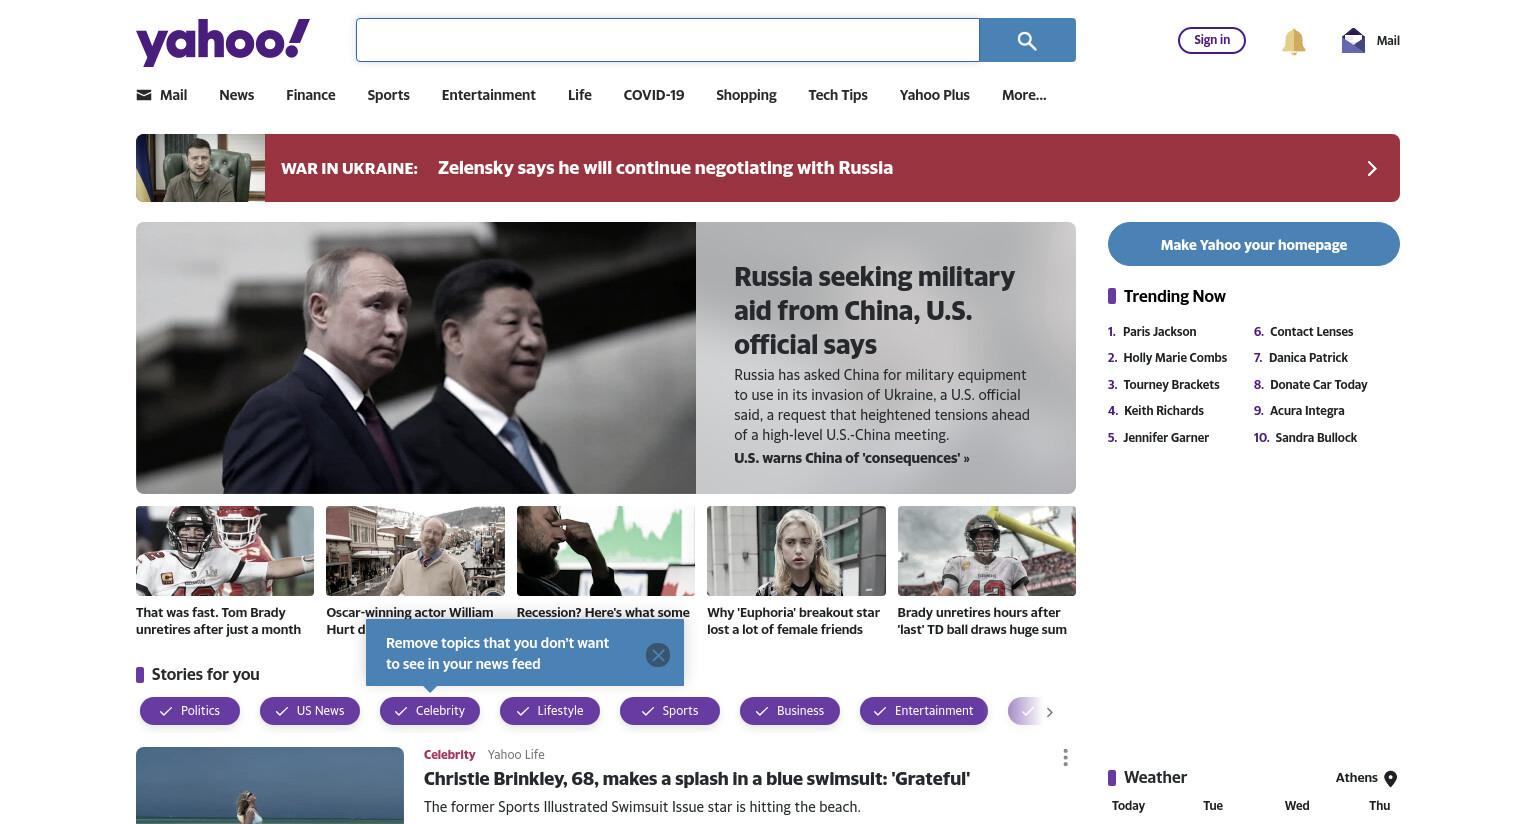Image resolution: width=1536 pixels, height=824 pixels.
Task: Open the Entertainment navigation item
Action: click(x=489, y=95)
